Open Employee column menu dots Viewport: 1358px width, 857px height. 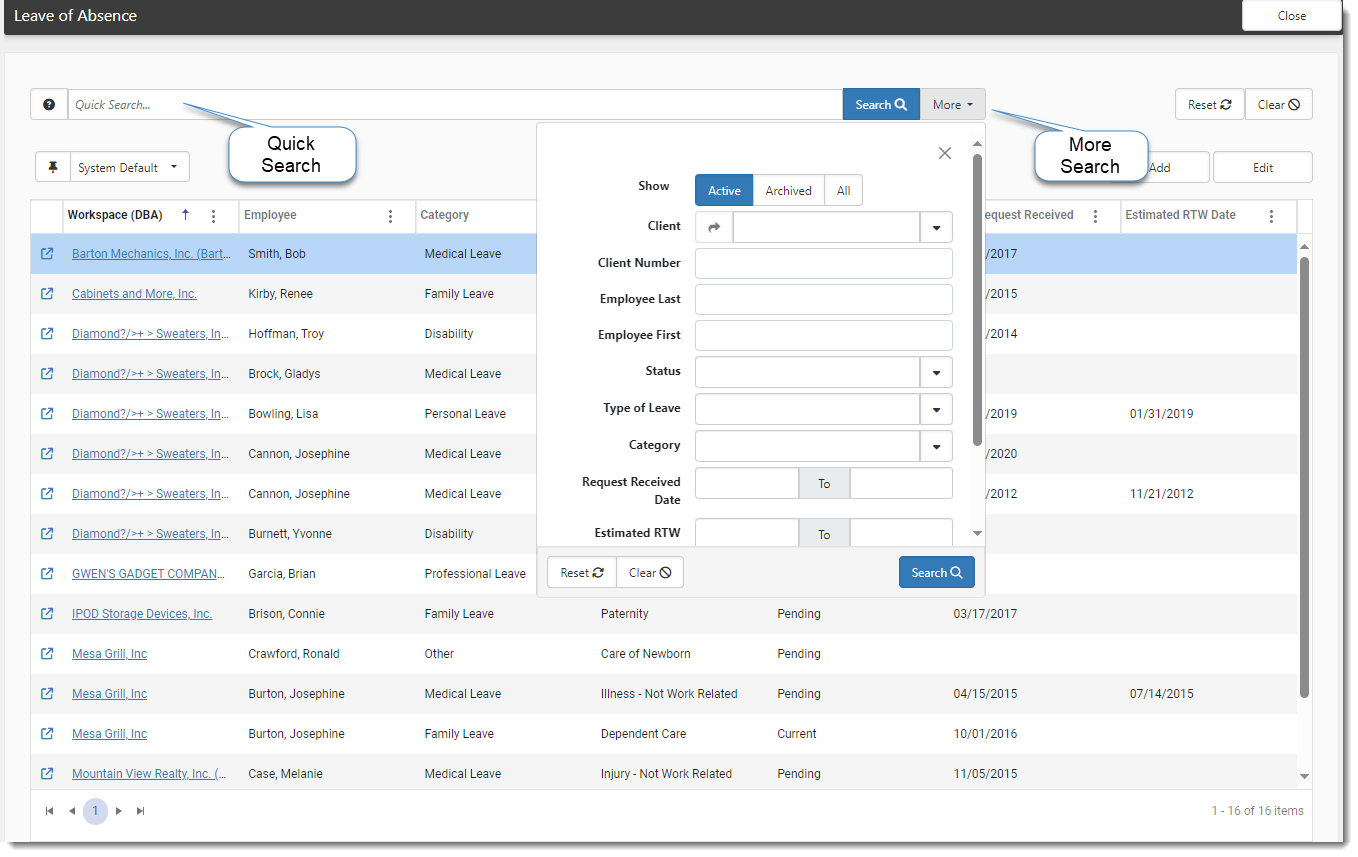(x=390, y=216)
